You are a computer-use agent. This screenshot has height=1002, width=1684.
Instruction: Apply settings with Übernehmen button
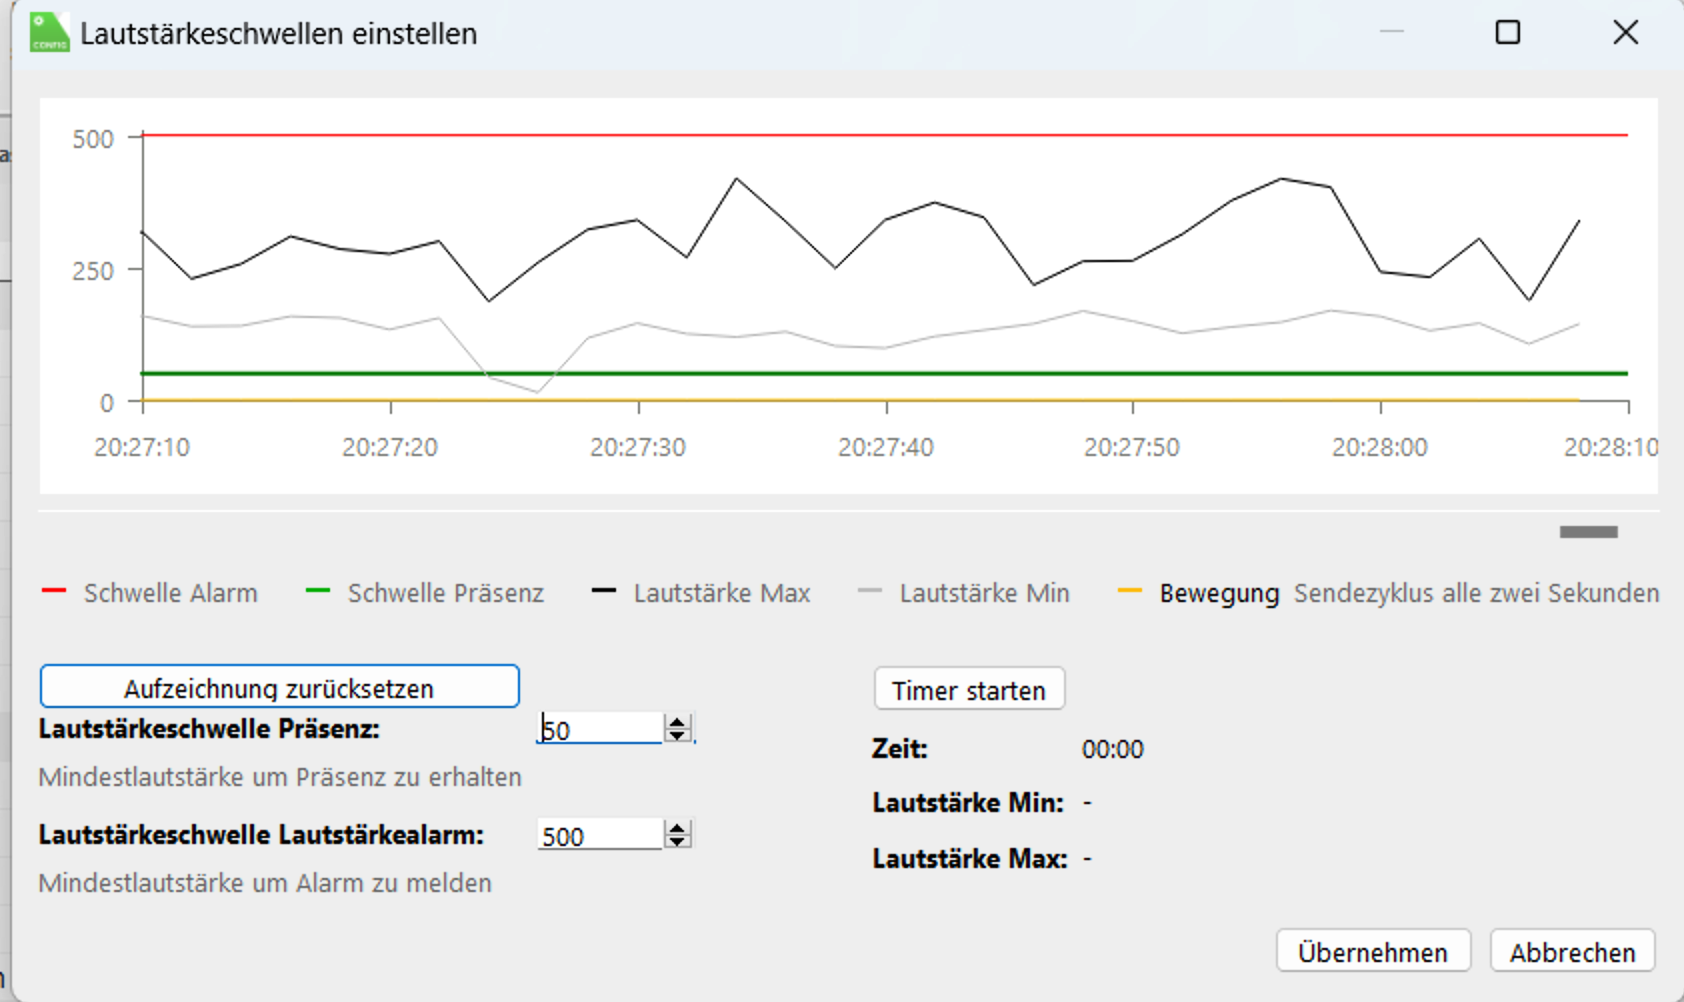coord(1372,952)
